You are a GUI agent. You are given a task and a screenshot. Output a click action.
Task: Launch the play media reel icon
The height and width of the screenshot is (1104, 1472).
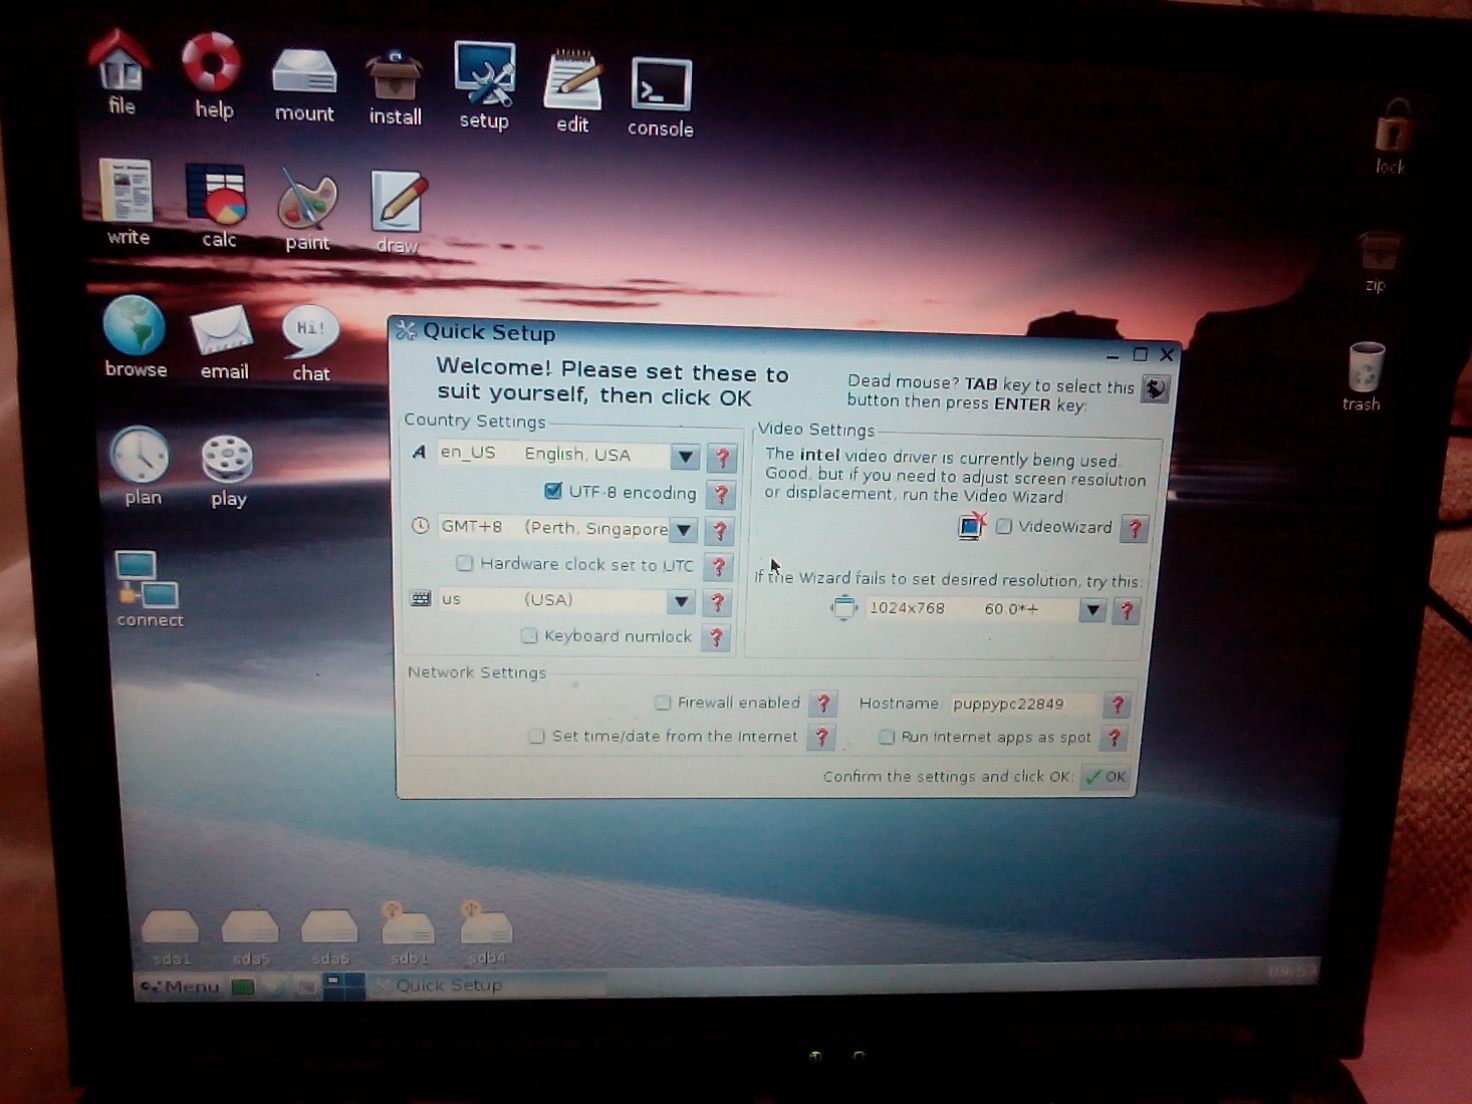point(228,470)
